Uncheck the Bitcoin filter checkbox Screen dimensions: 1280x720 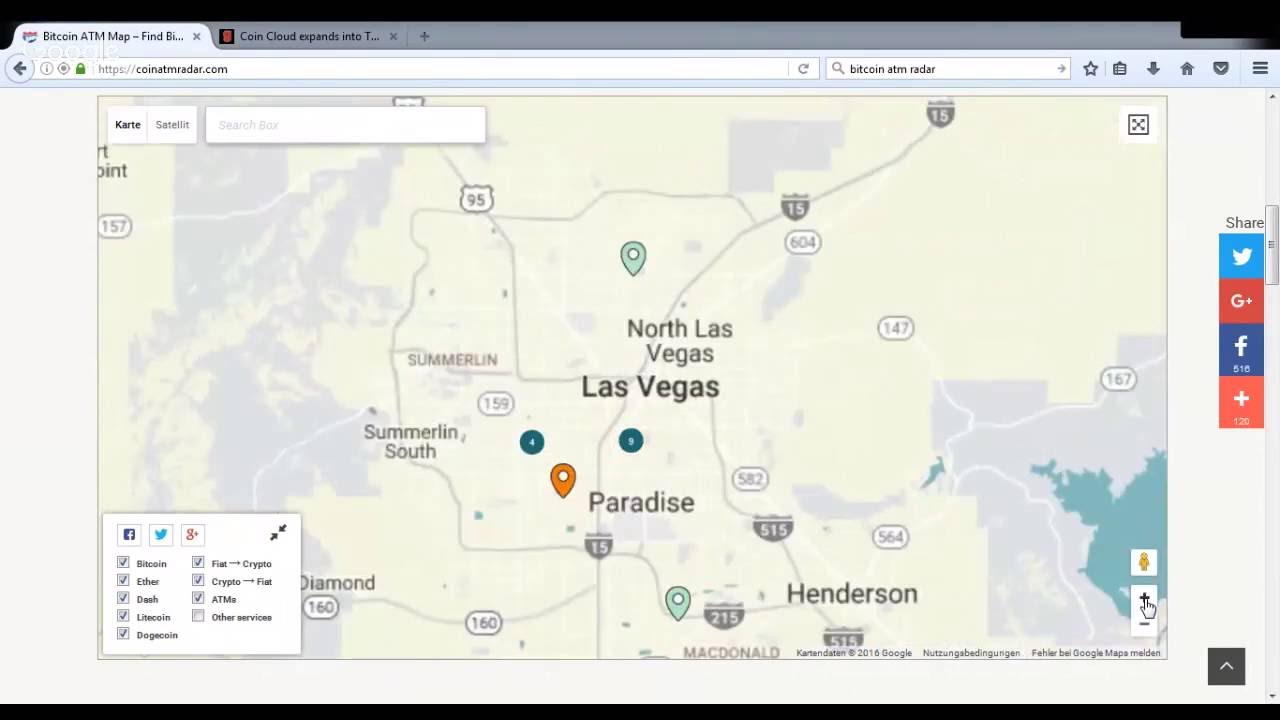click(x=123, y=563)
